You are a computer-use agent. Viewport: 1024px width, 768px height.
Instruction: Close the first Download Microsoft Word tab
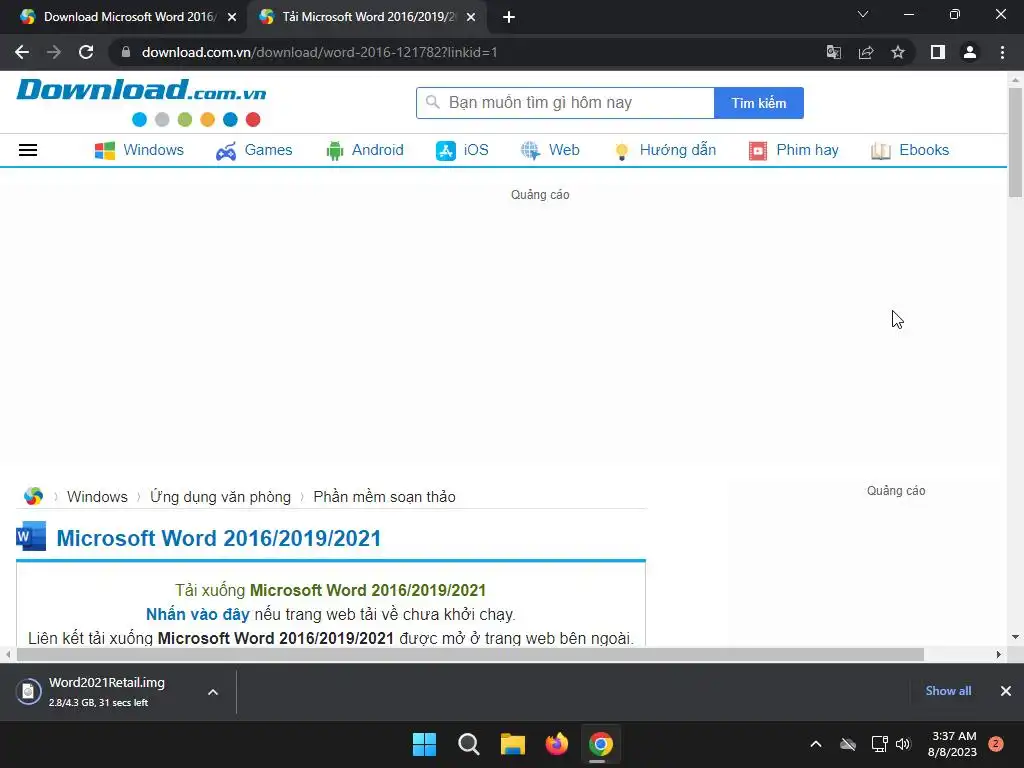[232, 18]
